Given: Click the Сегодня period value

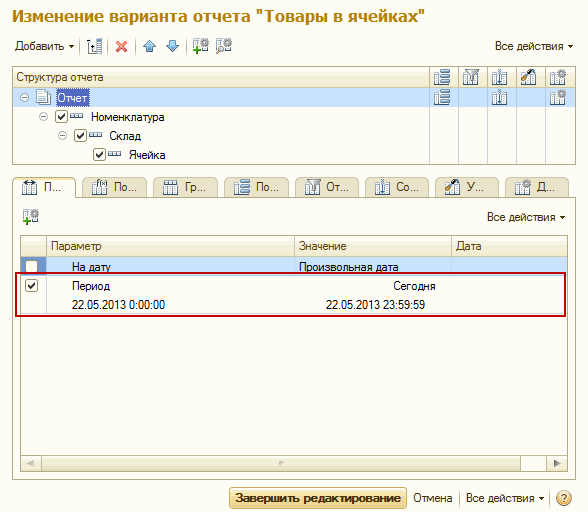Looking at the screenshot, I should coord(414,286).
